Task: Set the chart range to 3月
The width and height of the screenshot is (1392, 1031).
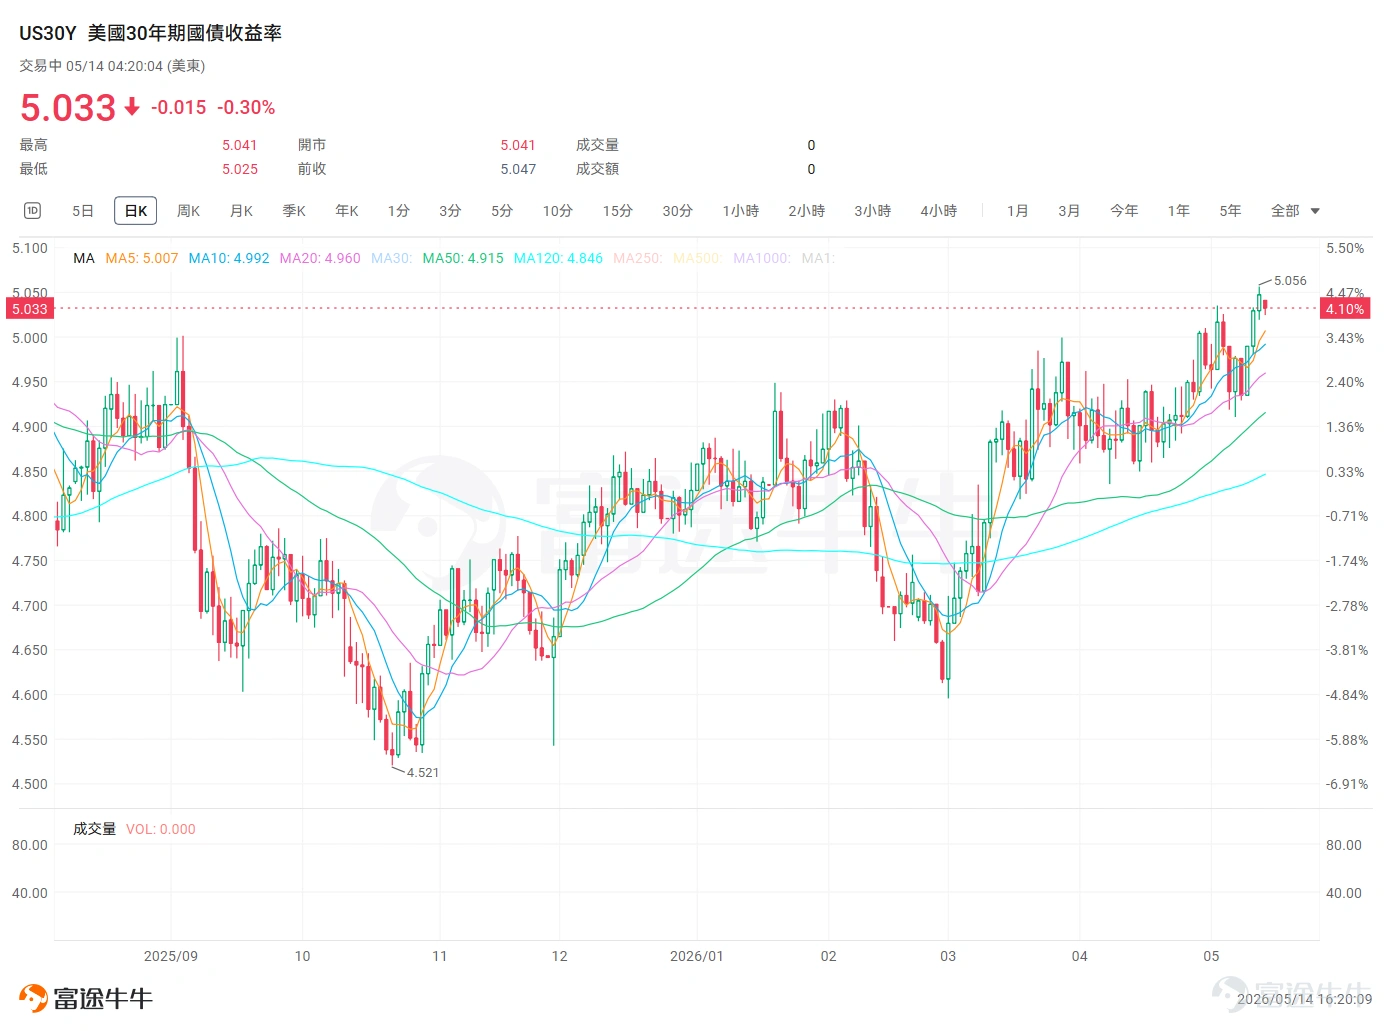Action: 1070,211
